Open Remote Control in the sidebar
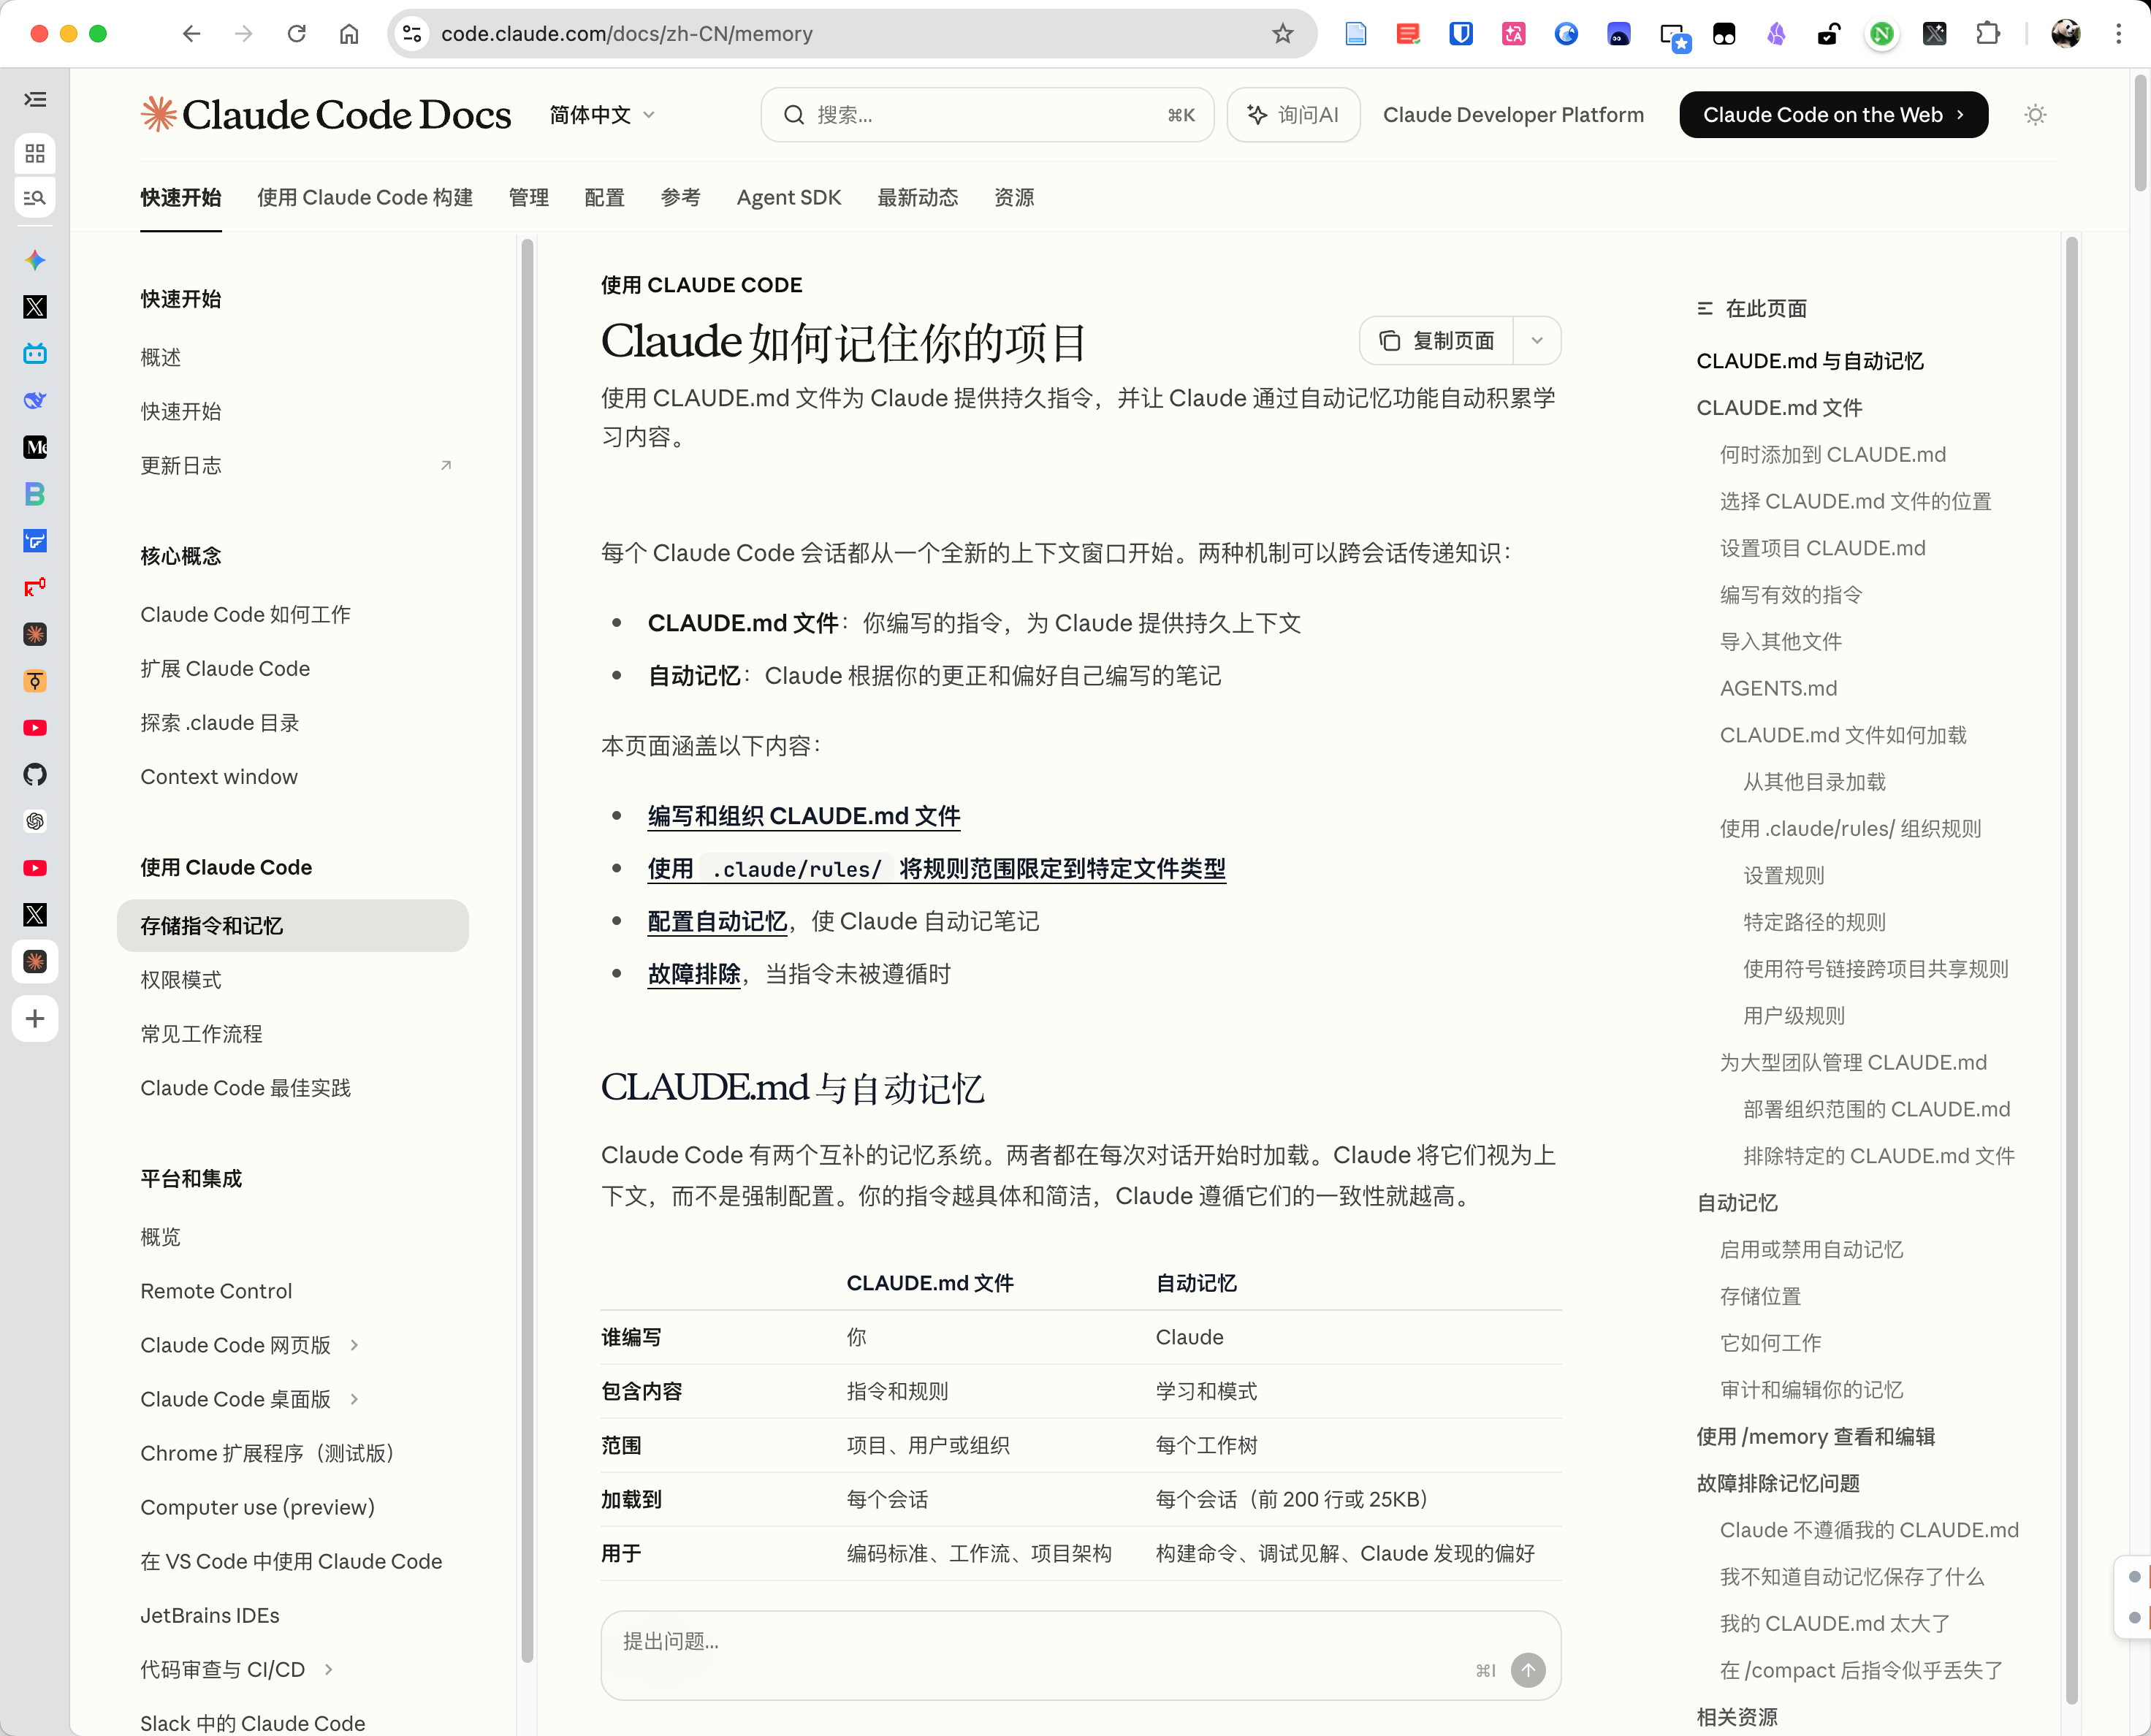This screenshot has width=2151, height=1736. pyautogui.click(x=216, y=1291)
